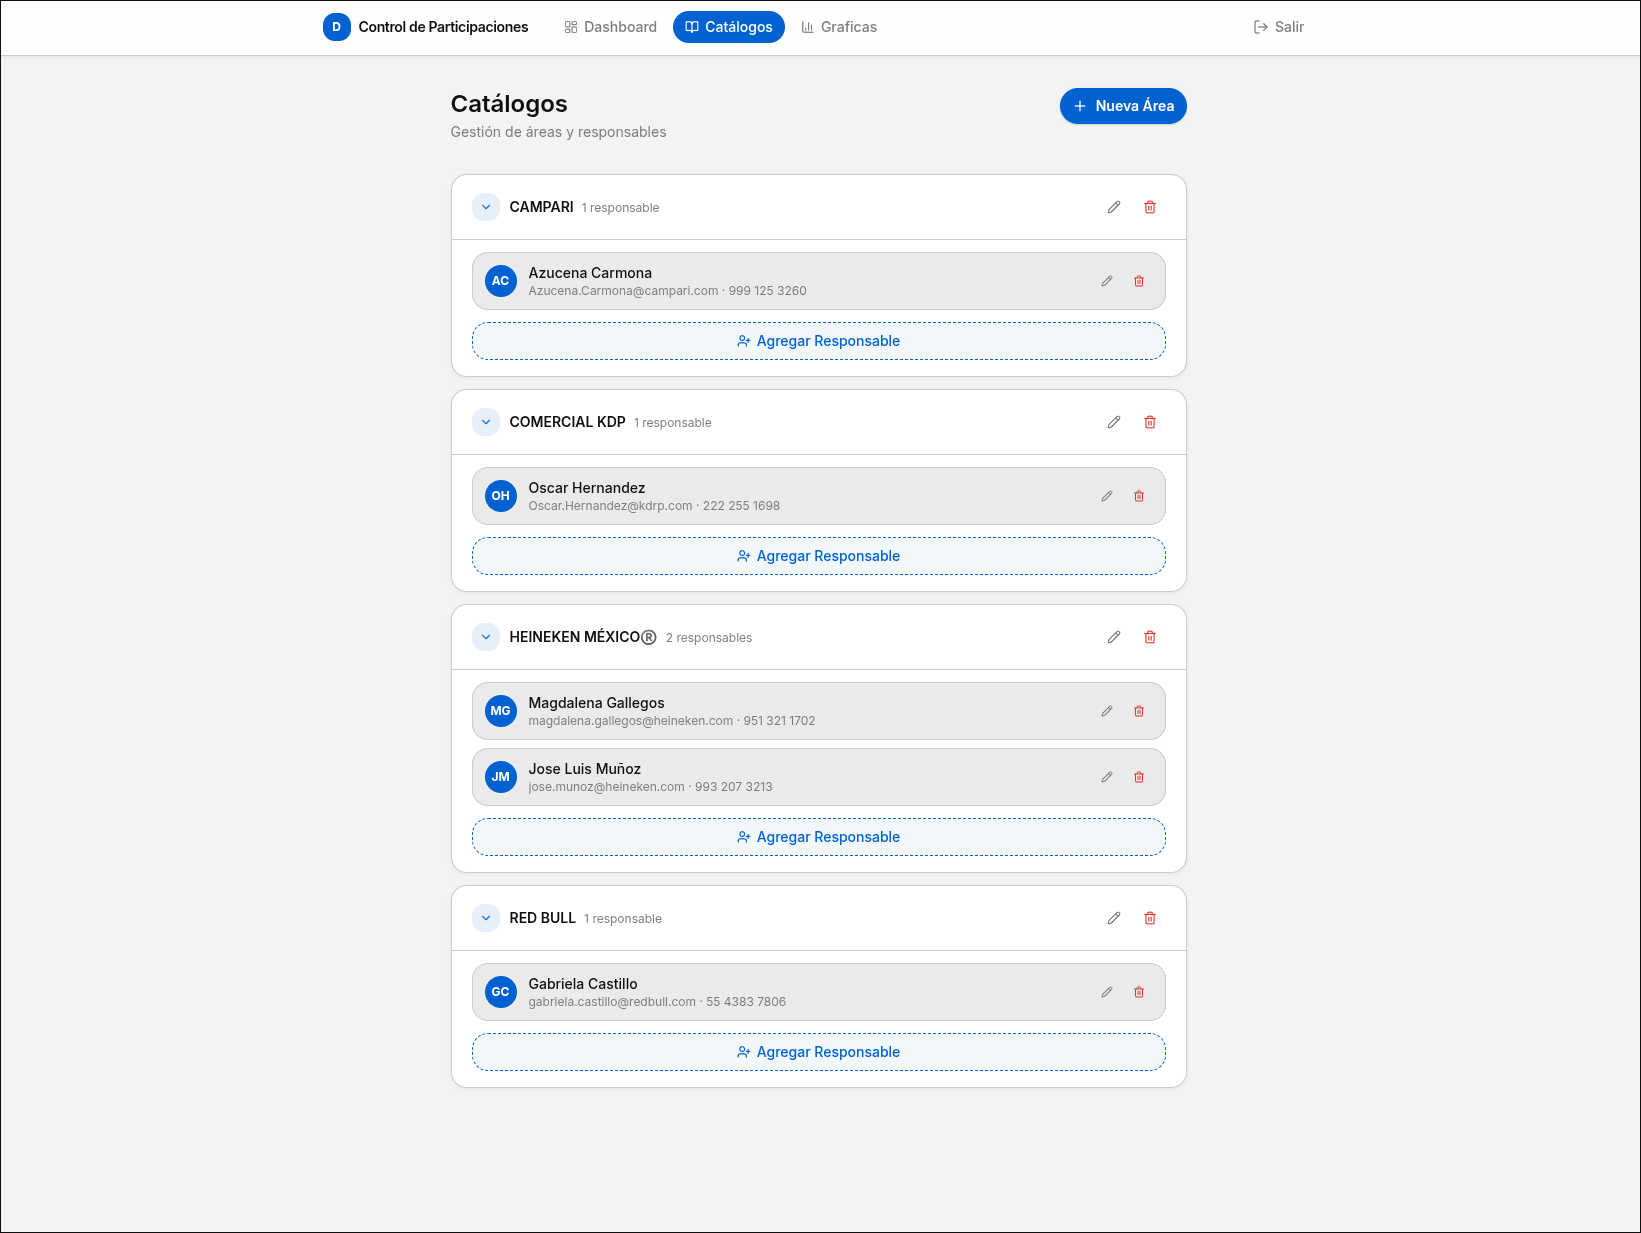This screenshot has width=1641, height=1233.
Task: Agregar Responsable to CAMPARI
Action: (819, 341)
